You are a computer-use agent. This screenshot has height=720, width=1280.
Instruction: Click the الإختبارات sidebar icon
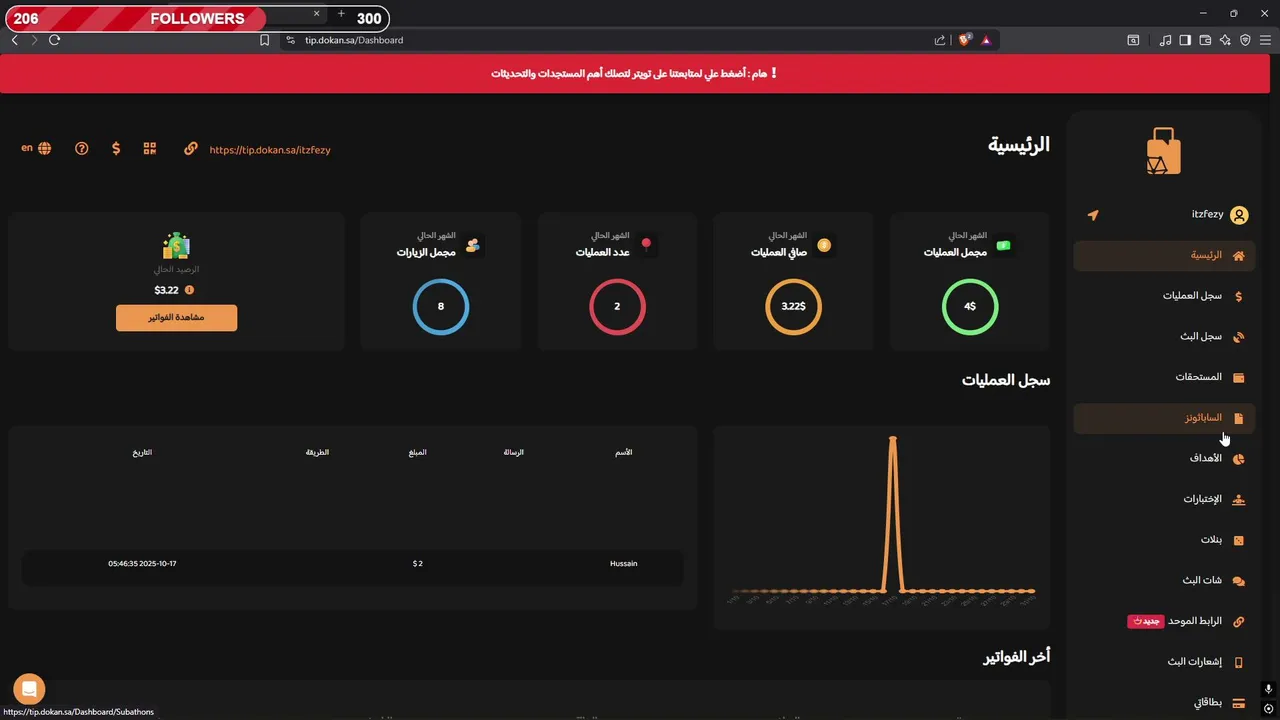[x=1239, y=499]
